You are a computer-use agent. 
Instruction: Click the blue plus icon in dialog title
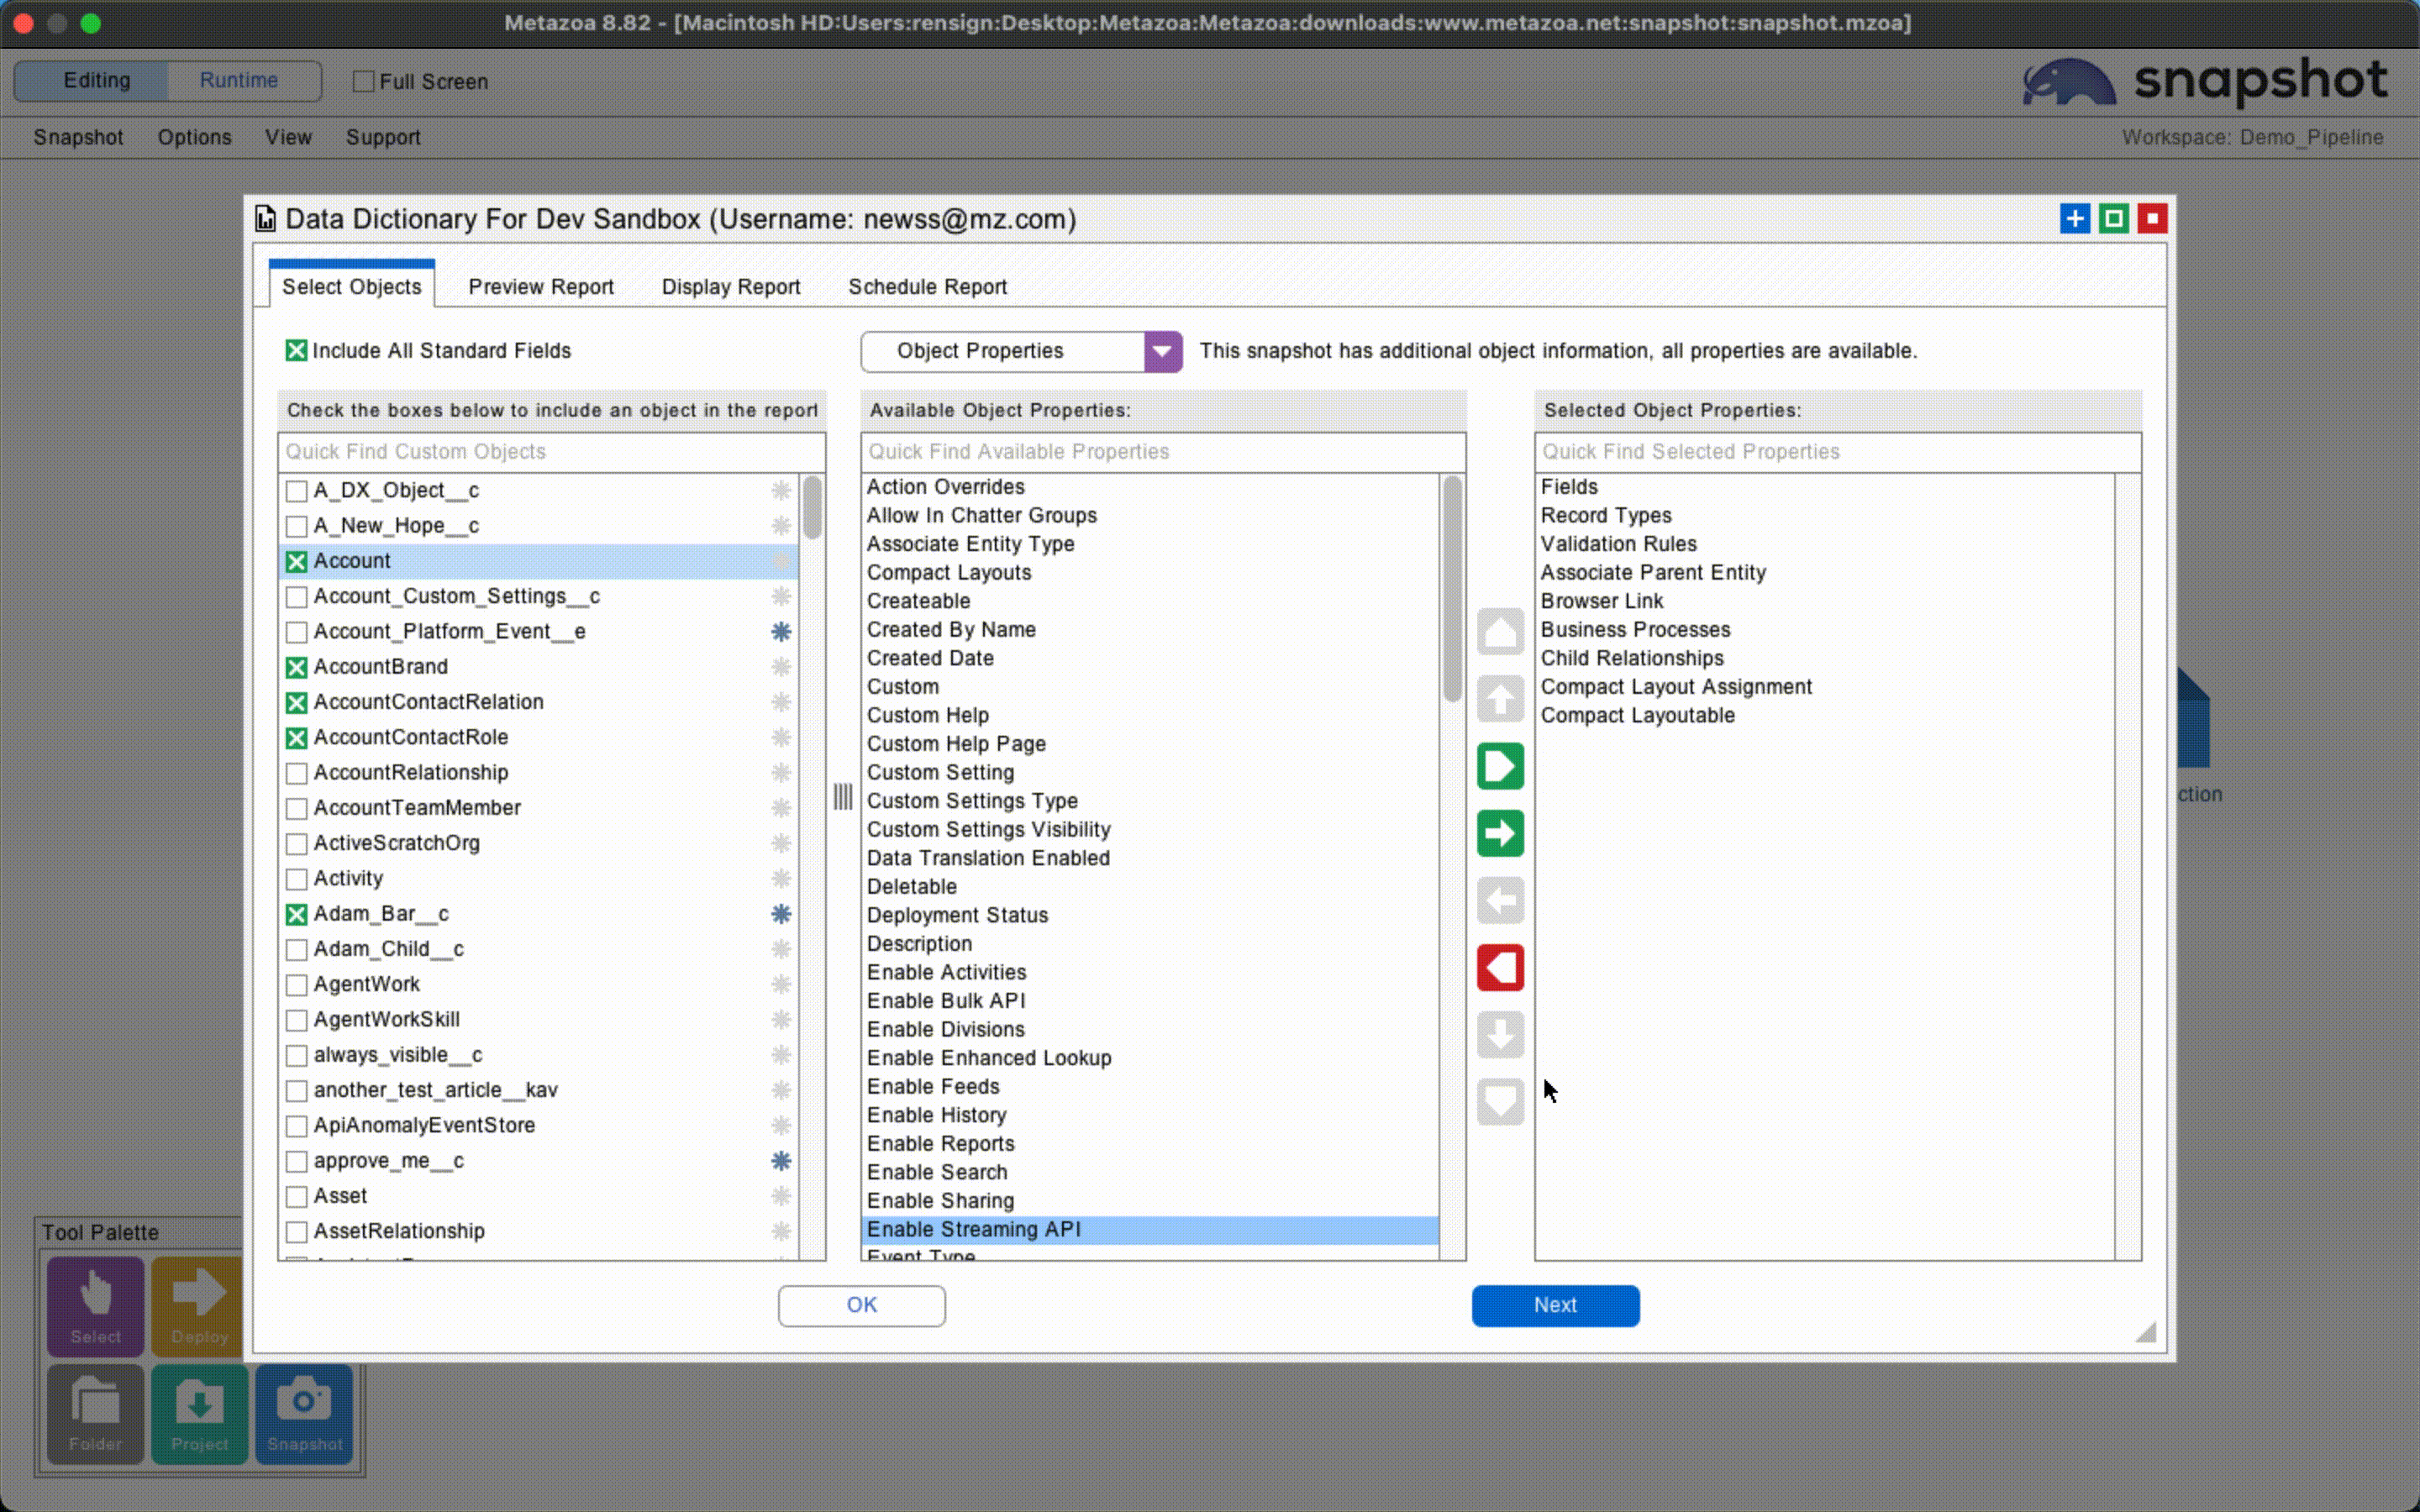(x=2075, y=218)
